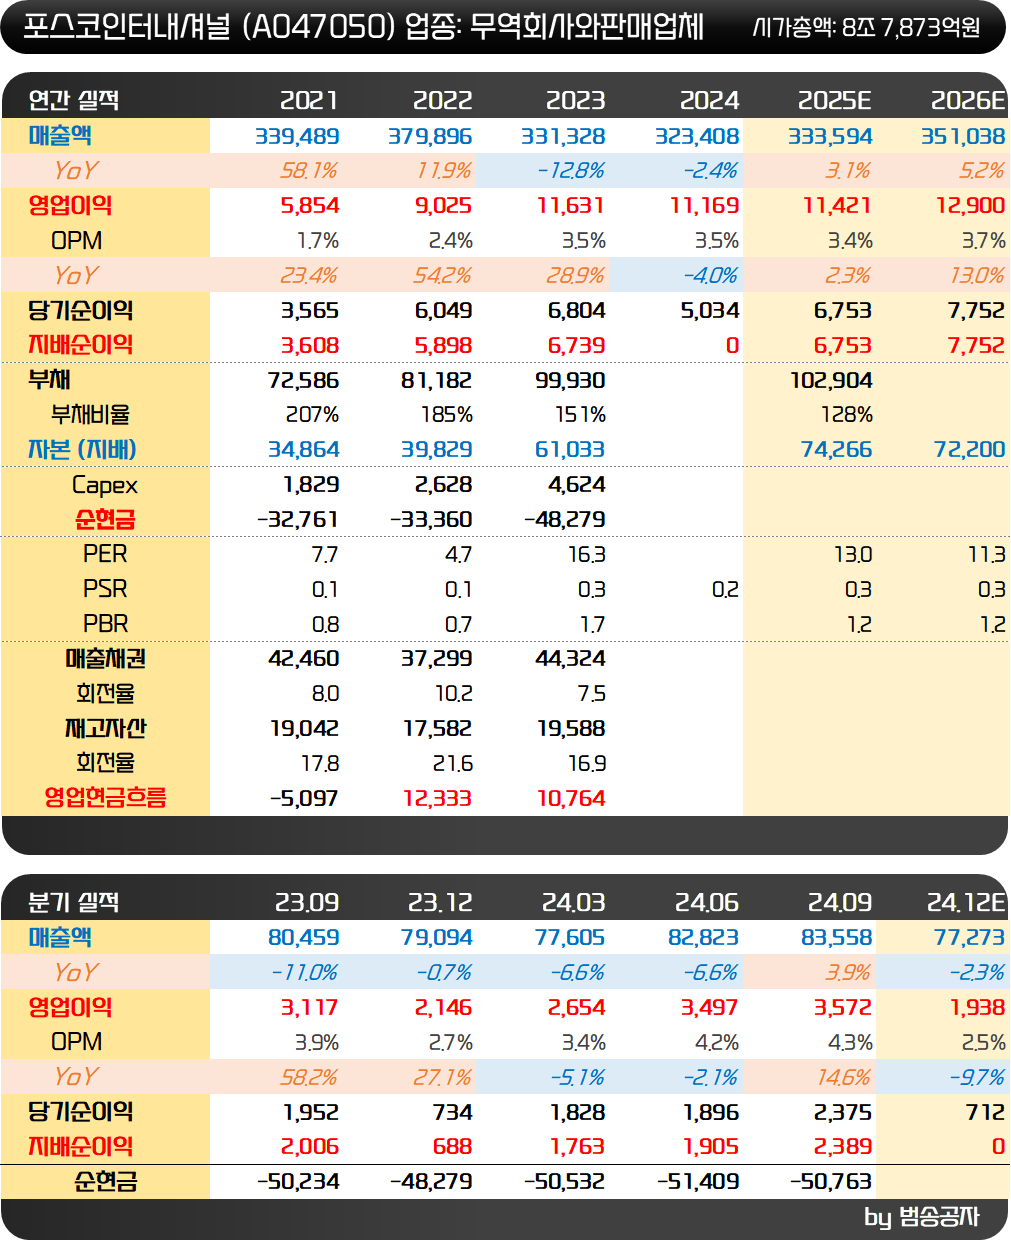Click quarterly 당기순이익 value 734
1011x1240 pixels.
pyautogui.click(x=453, y=1112)
